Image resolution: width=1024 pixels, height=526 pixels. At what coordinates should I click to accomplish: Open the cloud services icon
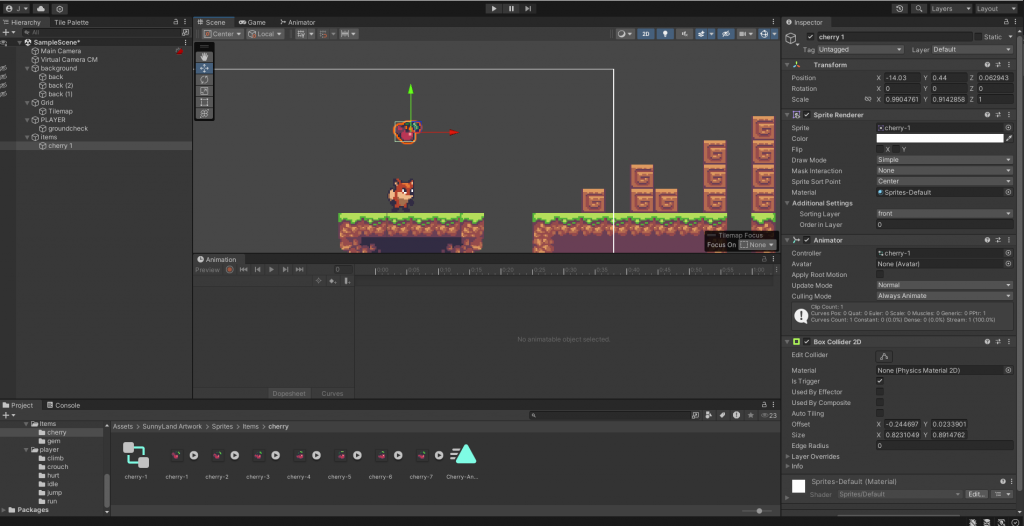pyautogui.click(x=40, y=8)
